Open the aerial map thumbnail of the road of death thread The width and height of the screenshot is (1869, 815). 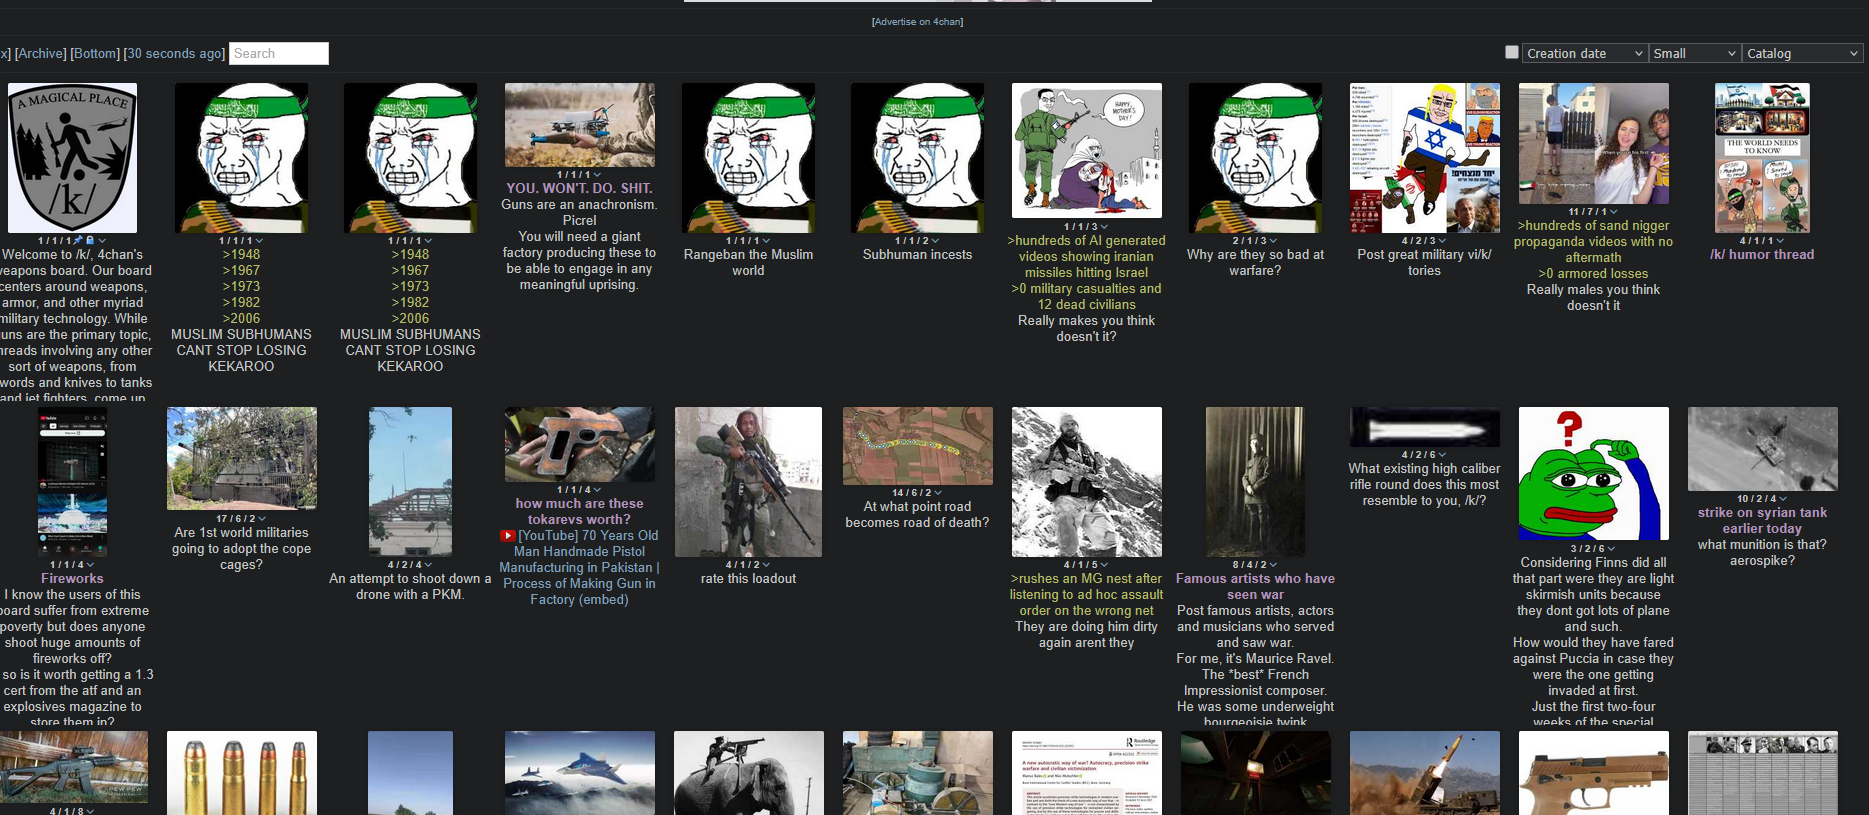click(918, 446)
